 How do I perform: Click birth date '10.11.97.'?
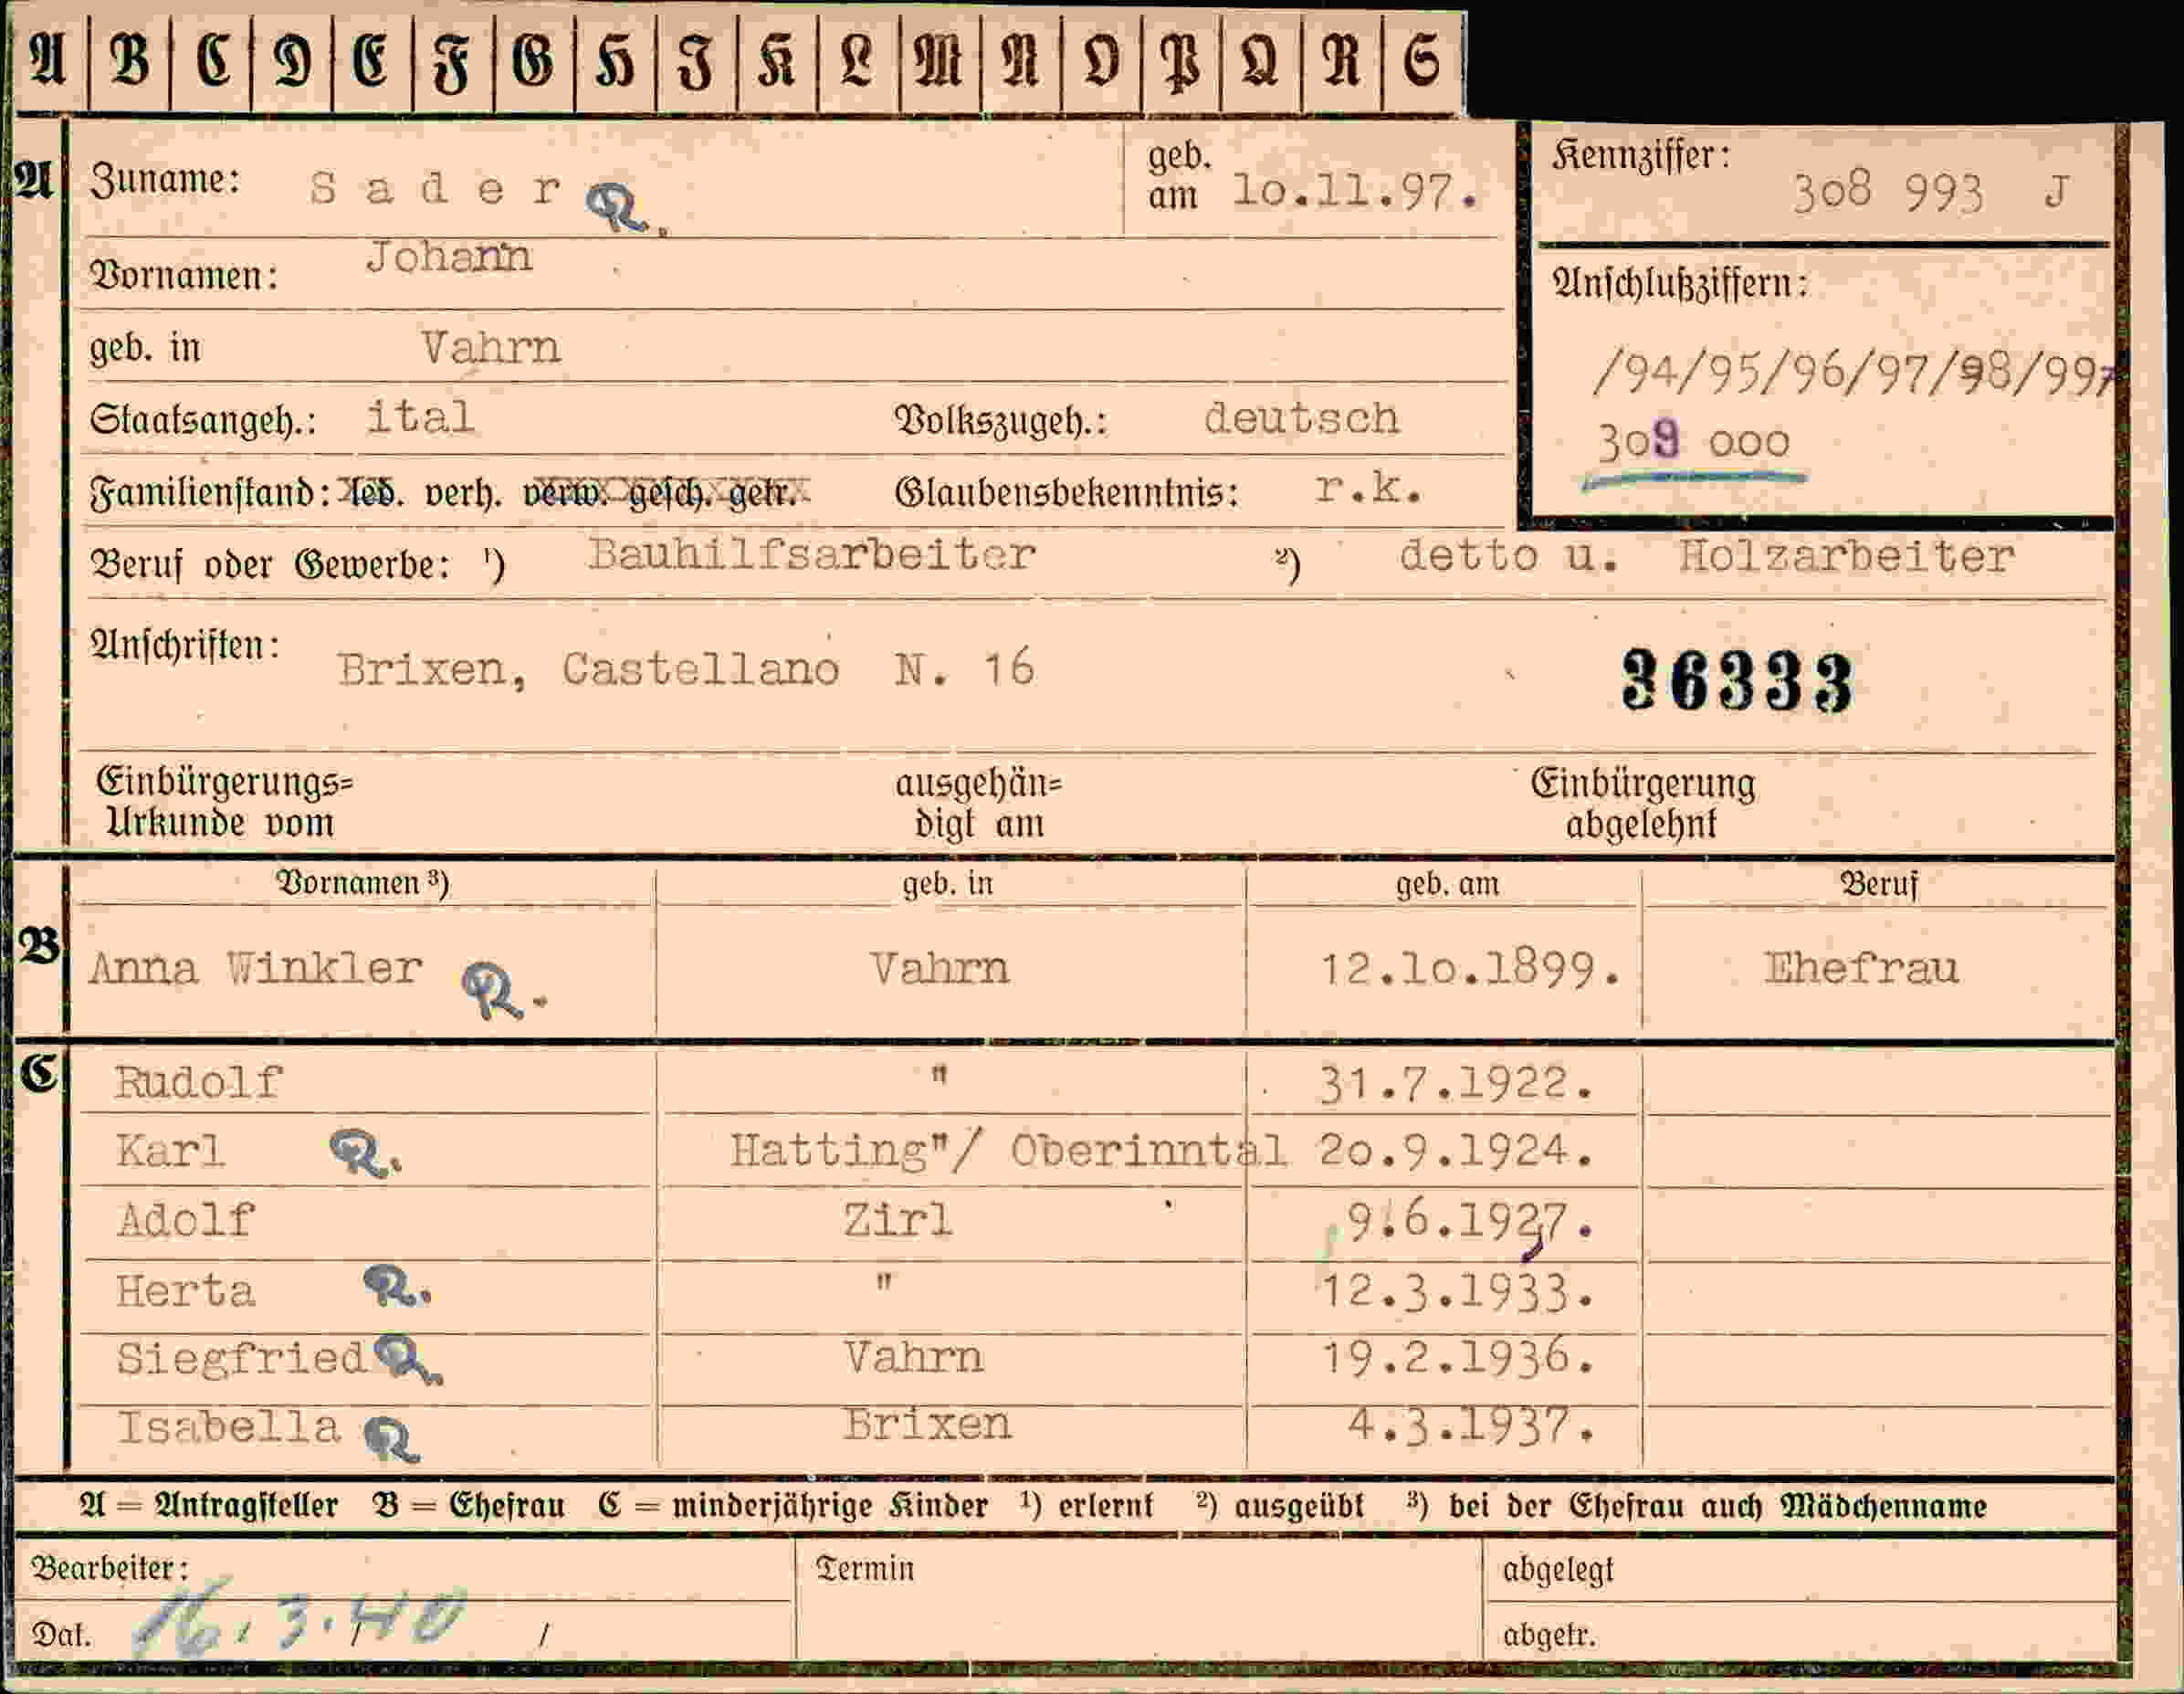click(1355, 191)
